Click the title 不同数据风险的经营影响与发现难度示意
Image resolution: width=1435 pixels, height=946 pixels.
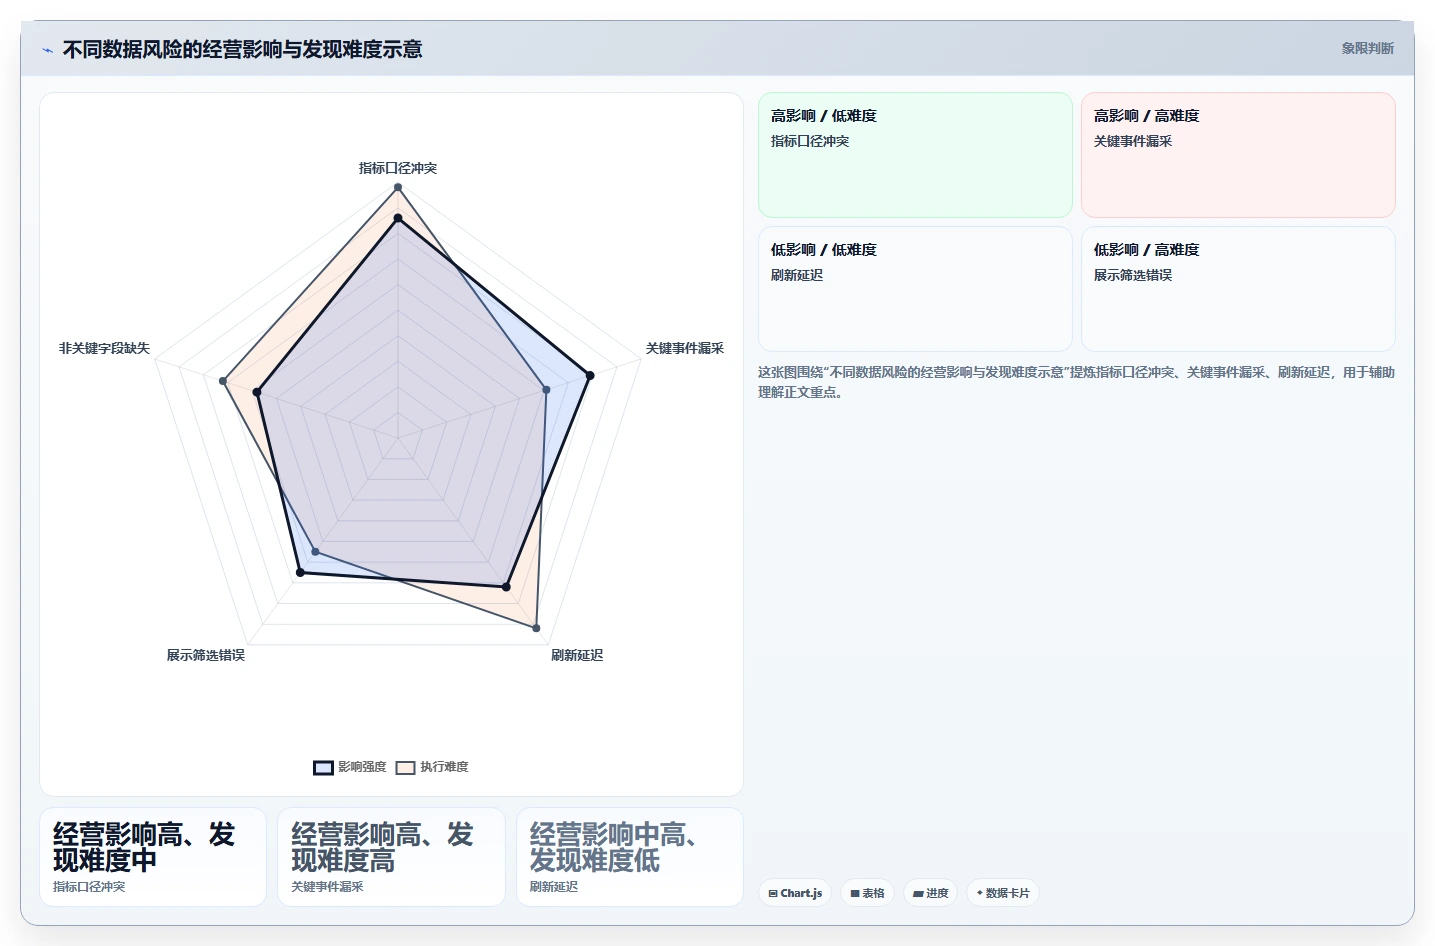click(x=242, y=49)
